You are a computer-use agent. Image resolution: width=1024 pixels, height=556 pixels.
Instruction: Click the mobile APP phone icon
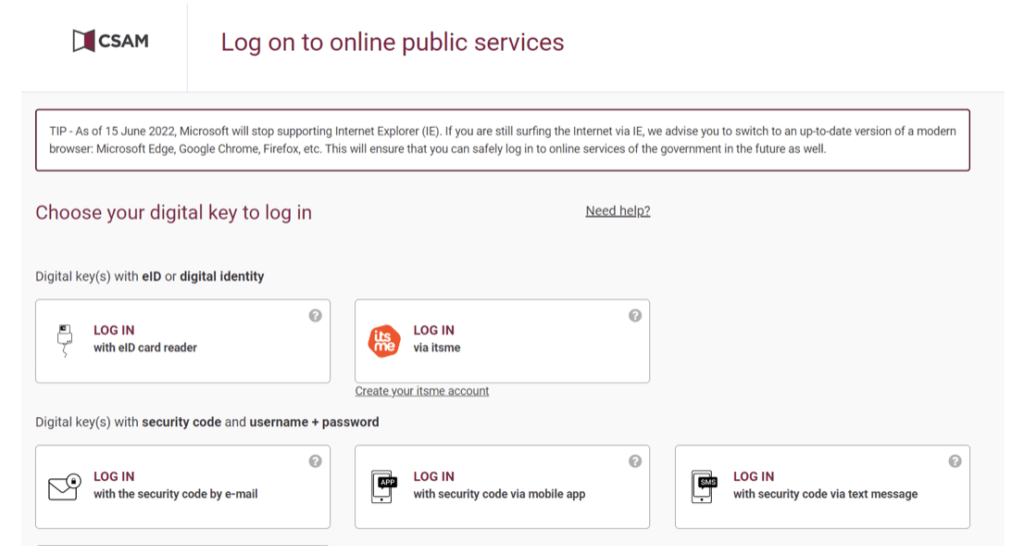tap(383, 487)
